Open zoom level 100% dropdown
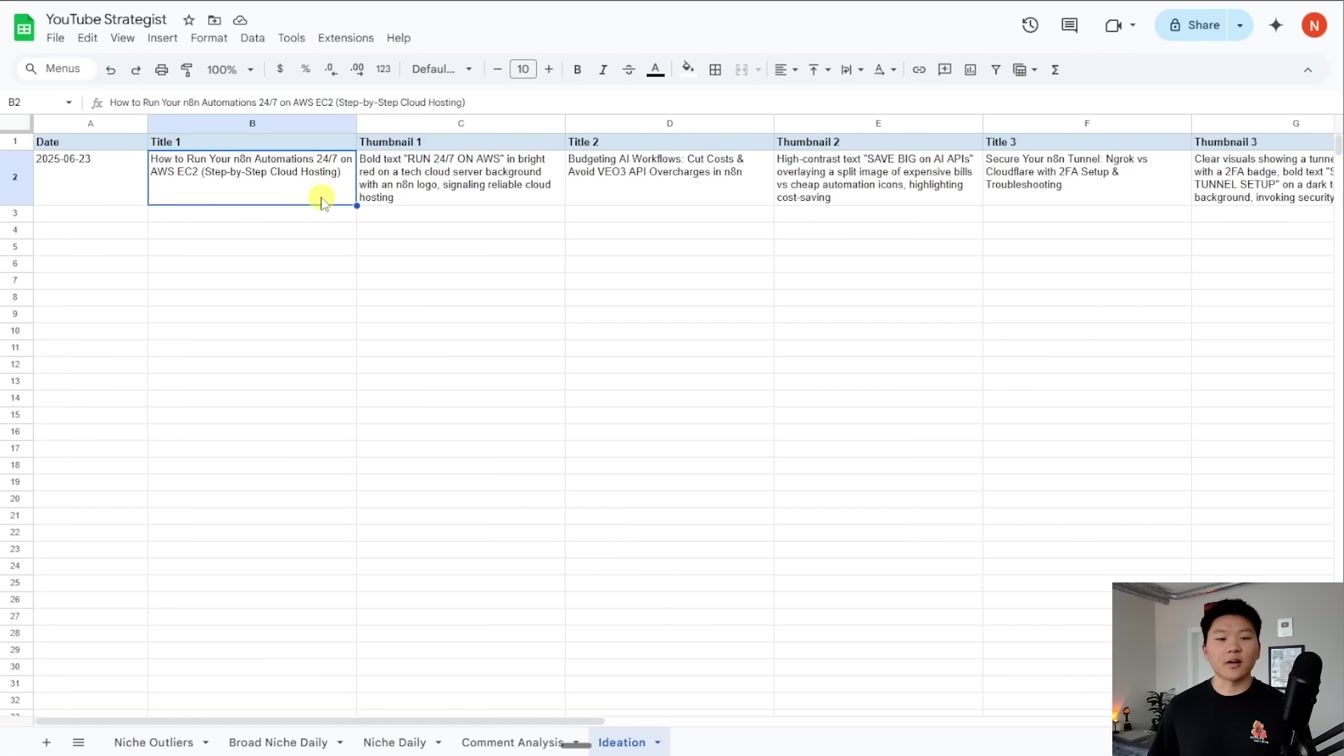This screenshot has height=756, width=1344. 230,70
